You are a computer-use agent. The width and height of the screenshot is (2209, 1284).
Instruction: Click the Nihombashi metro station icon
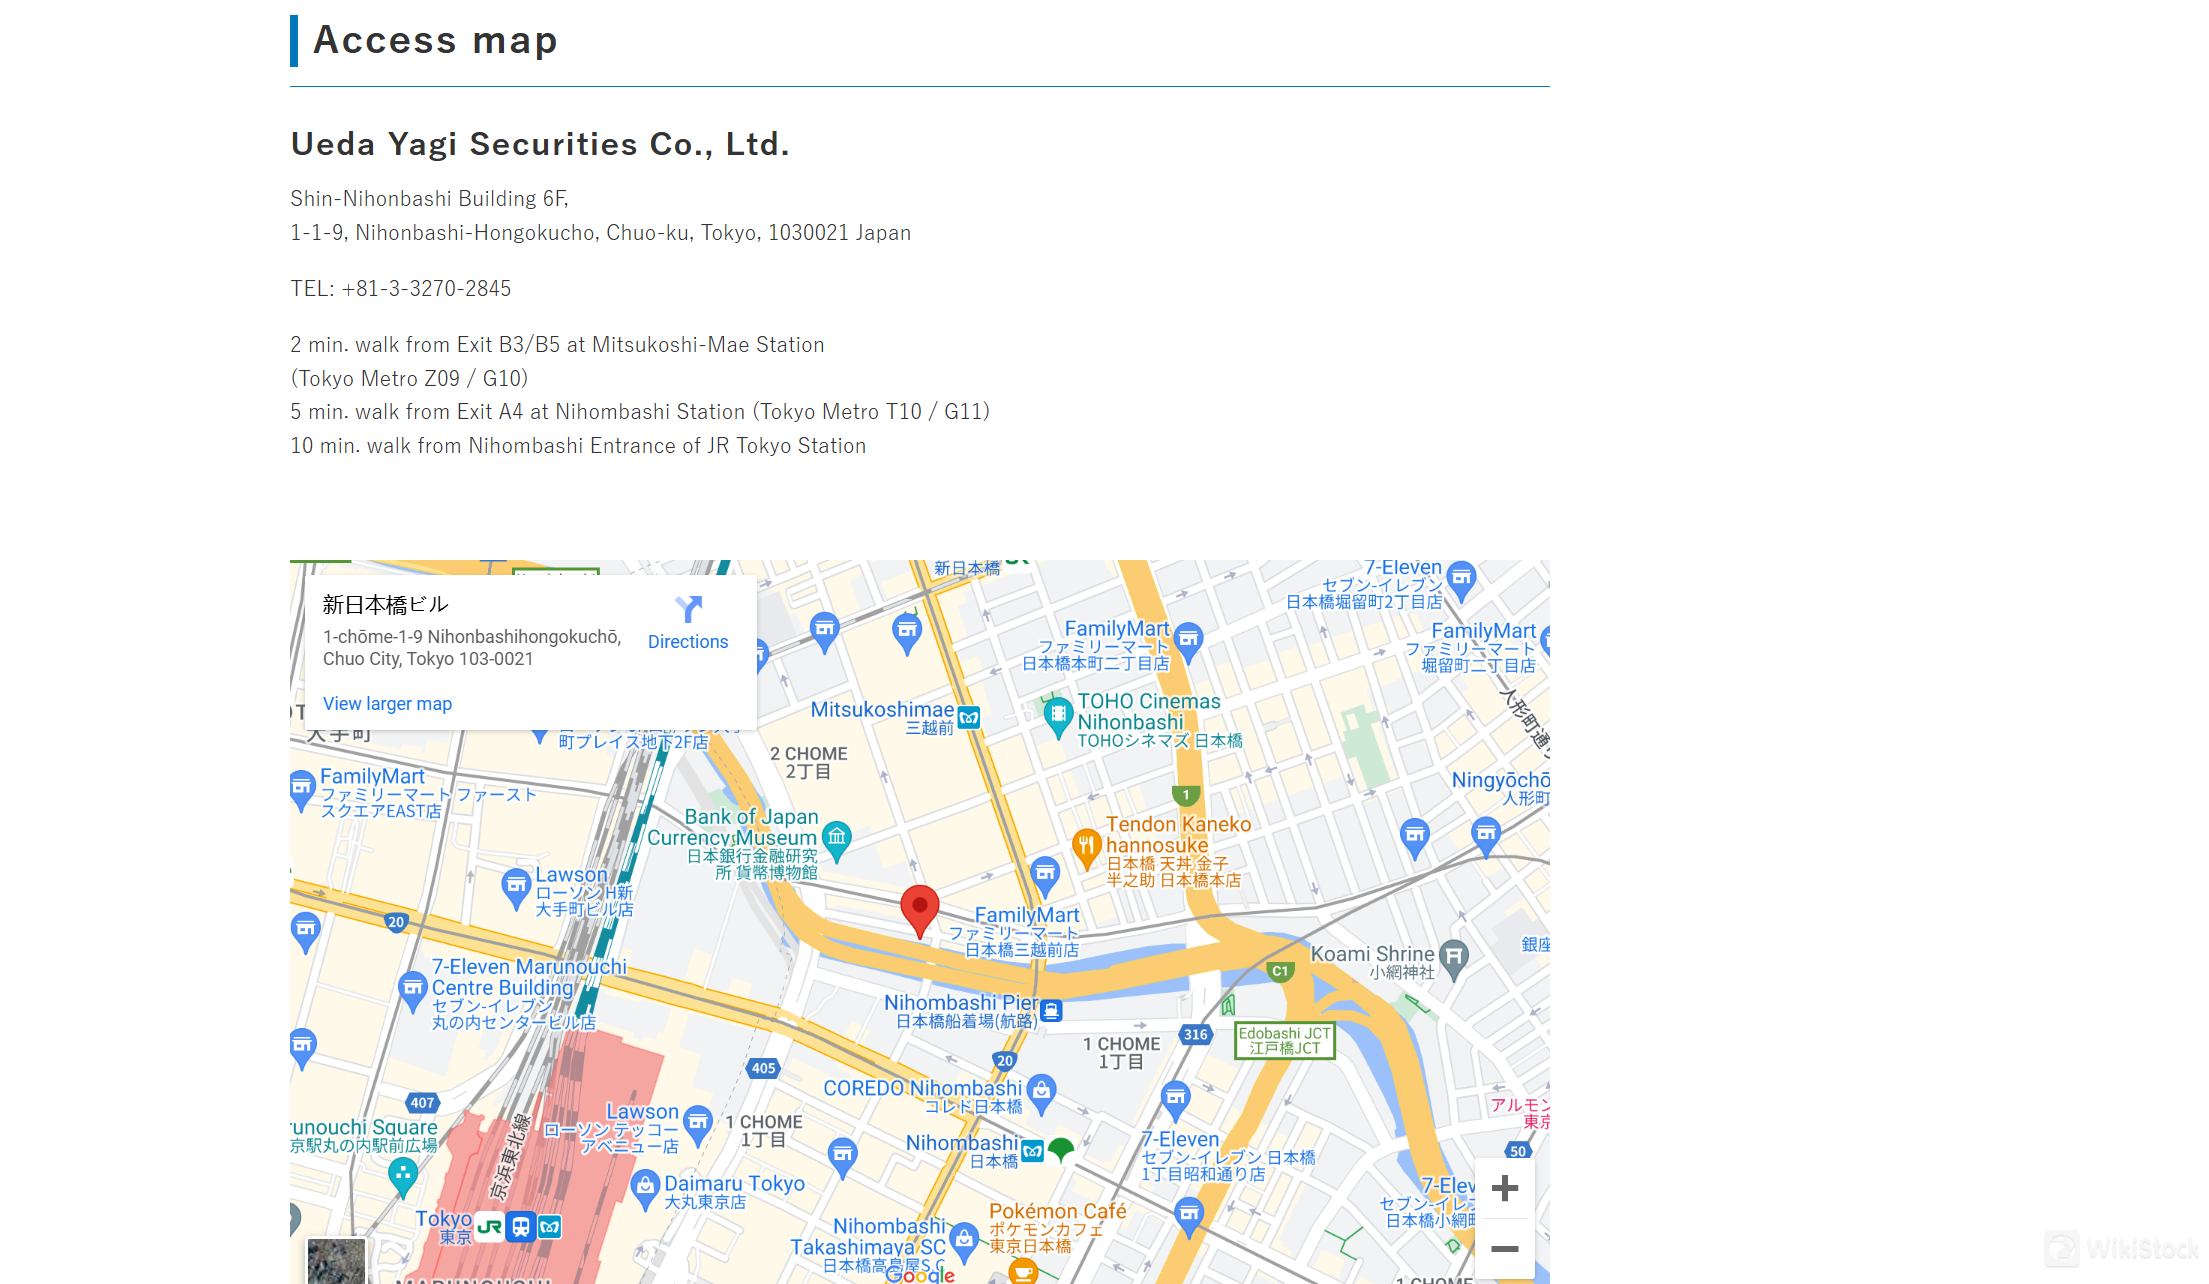(1033, 1151)
